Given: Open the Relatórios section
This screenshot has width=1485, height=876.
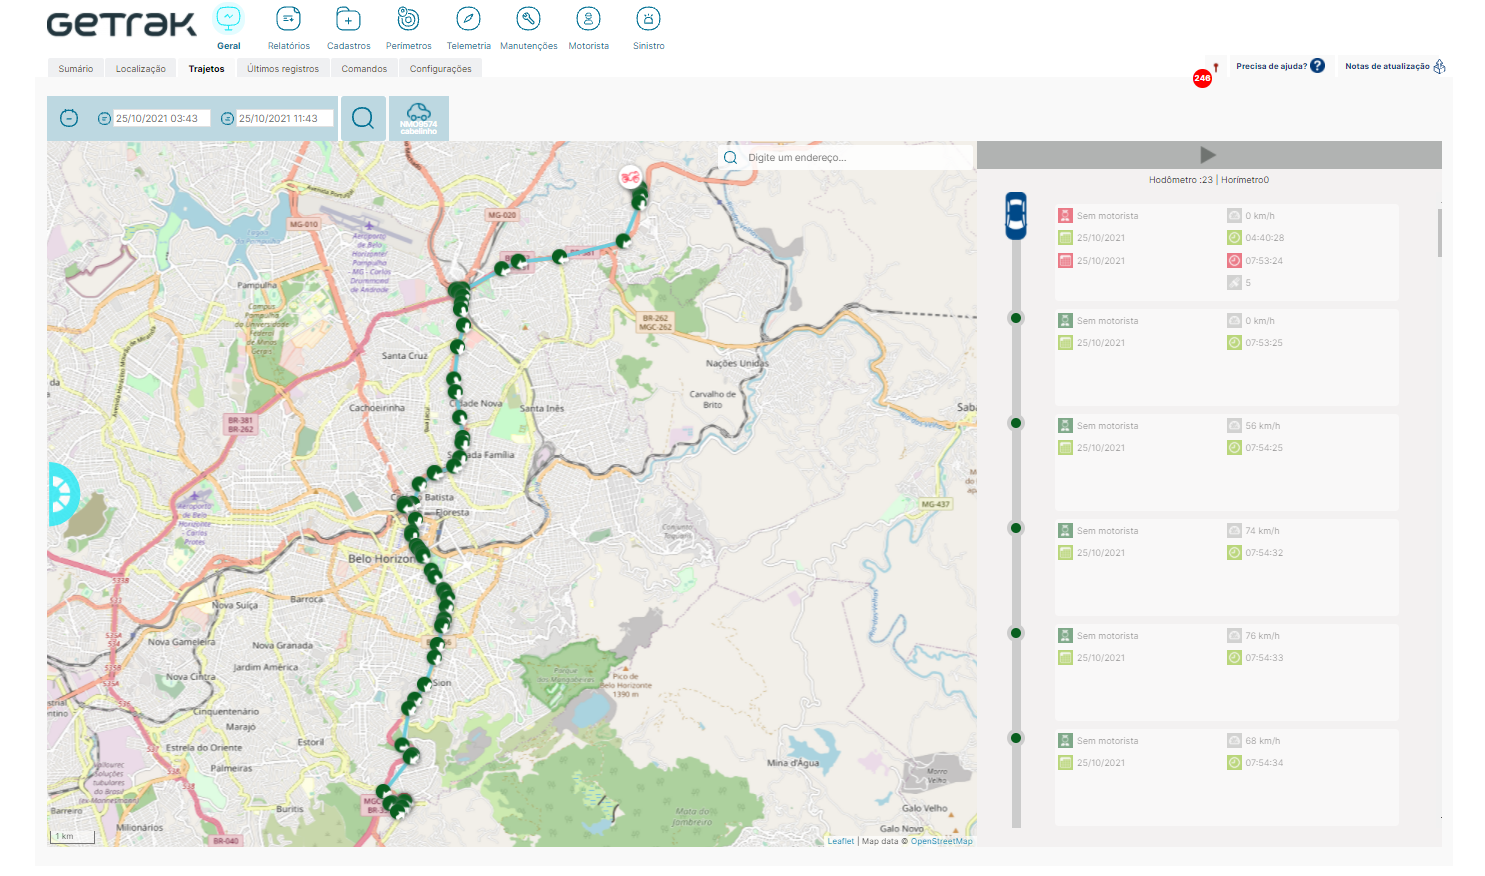Looking at the screenshot, I should point(288,19).
